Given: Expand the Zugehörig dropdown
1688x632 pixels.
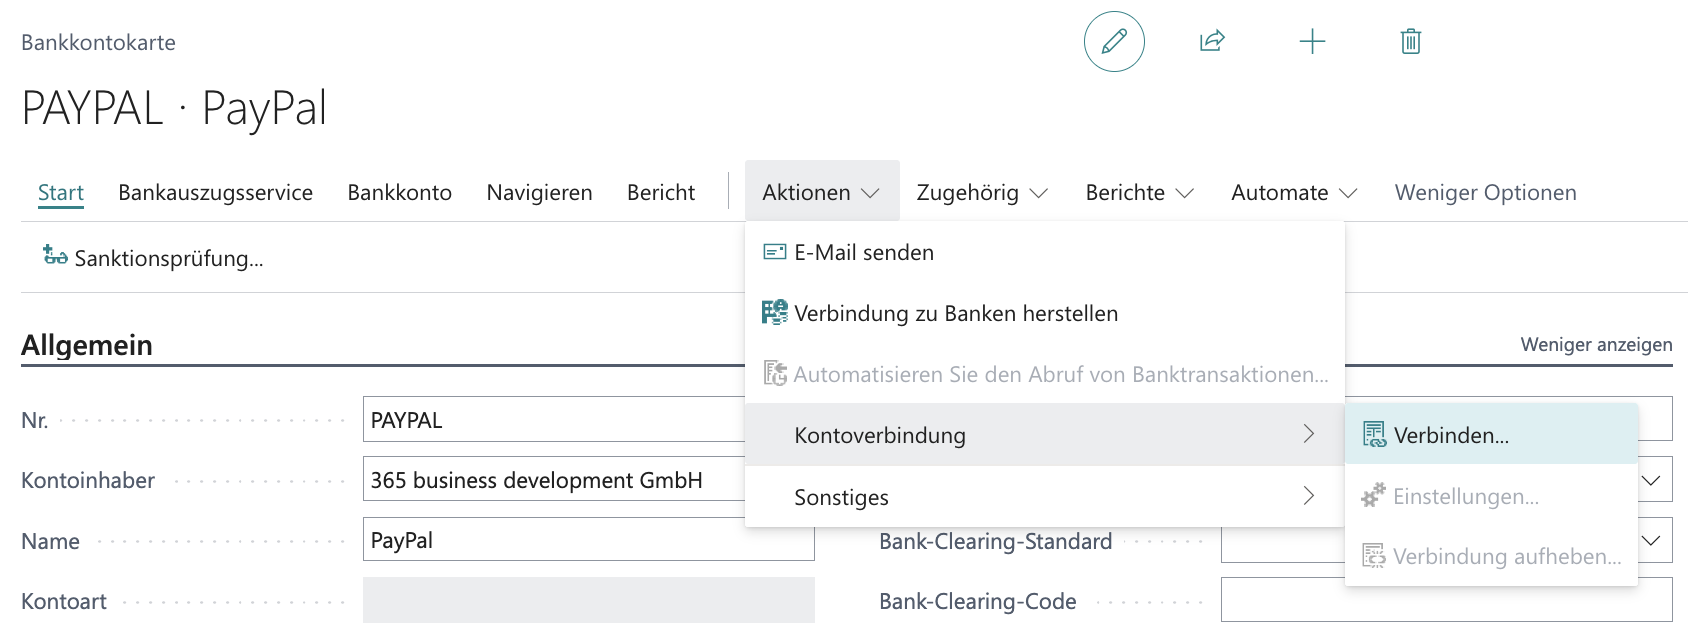Looking at the screenshot, I should 981,192.
